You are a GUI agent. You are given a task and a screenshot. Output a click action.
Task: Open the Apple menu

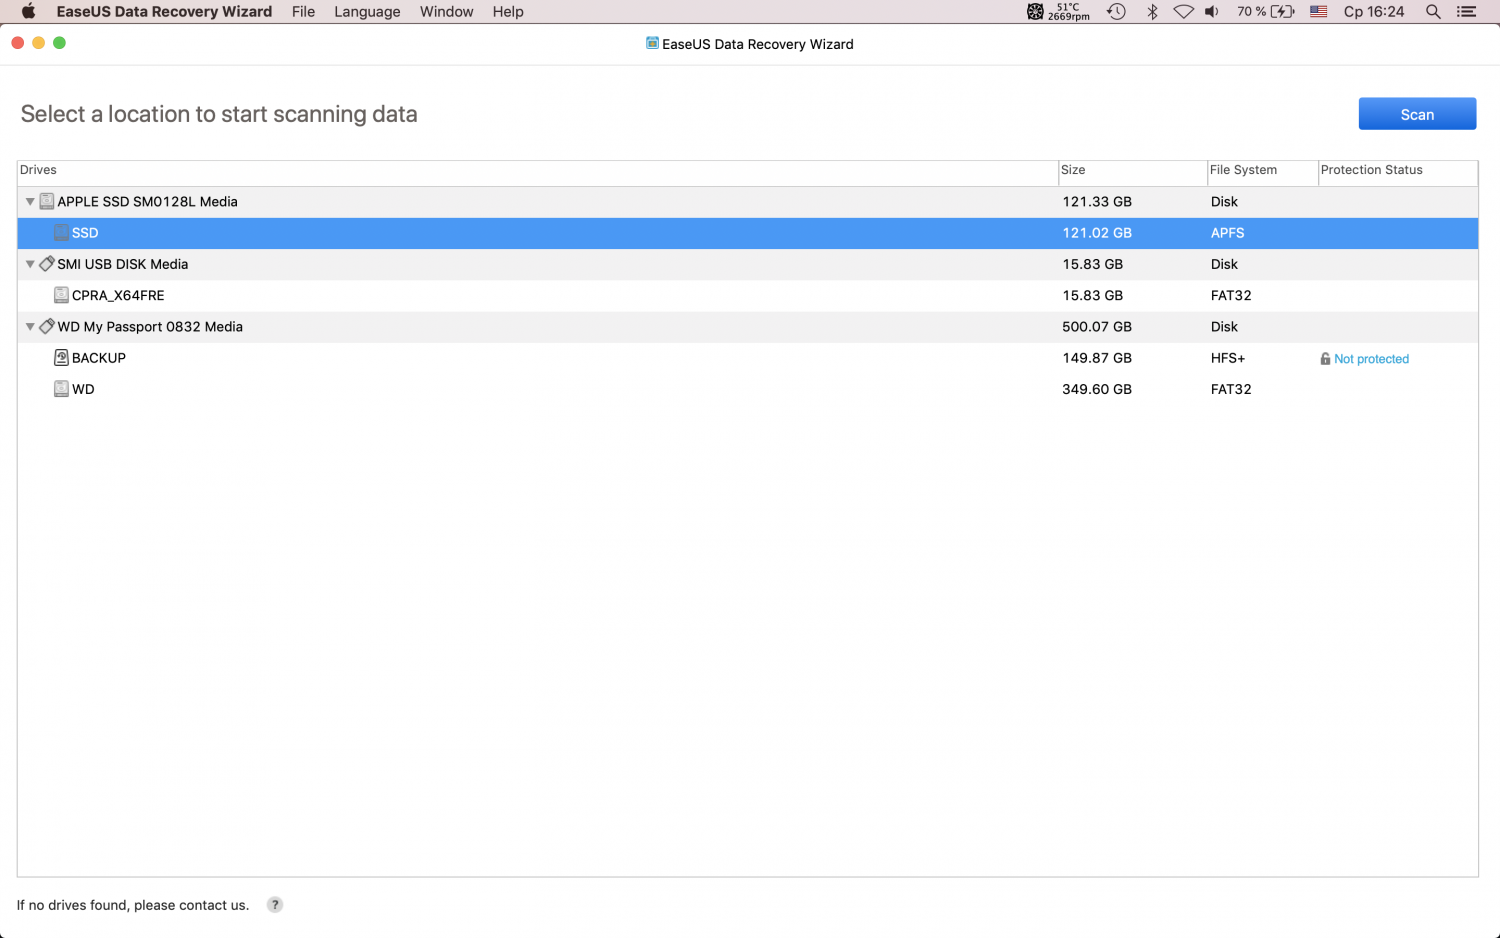tap(28, 12)
